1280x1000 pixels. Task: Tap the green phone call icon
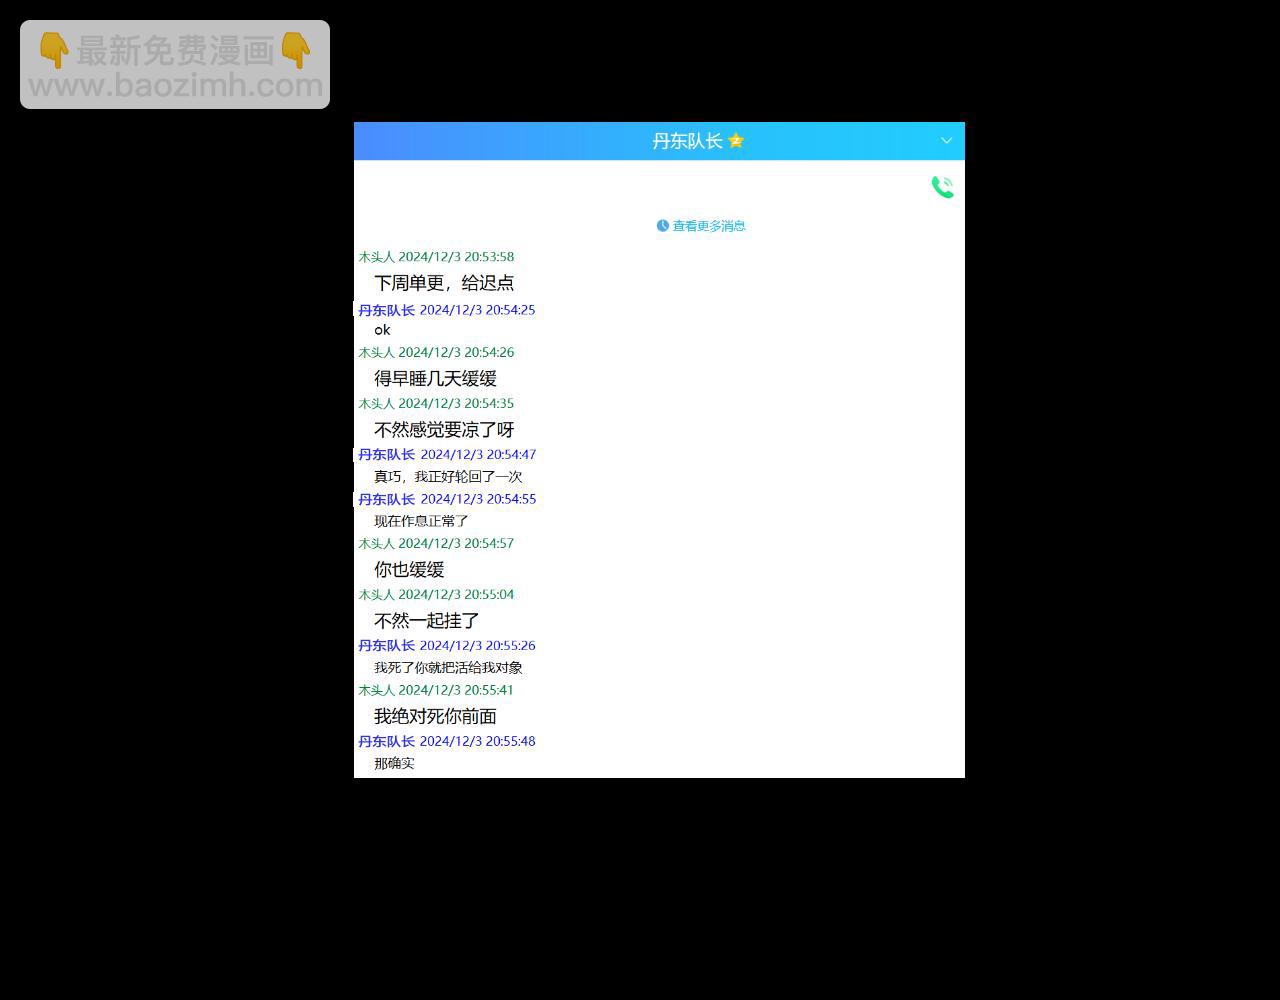click(941, 186)
